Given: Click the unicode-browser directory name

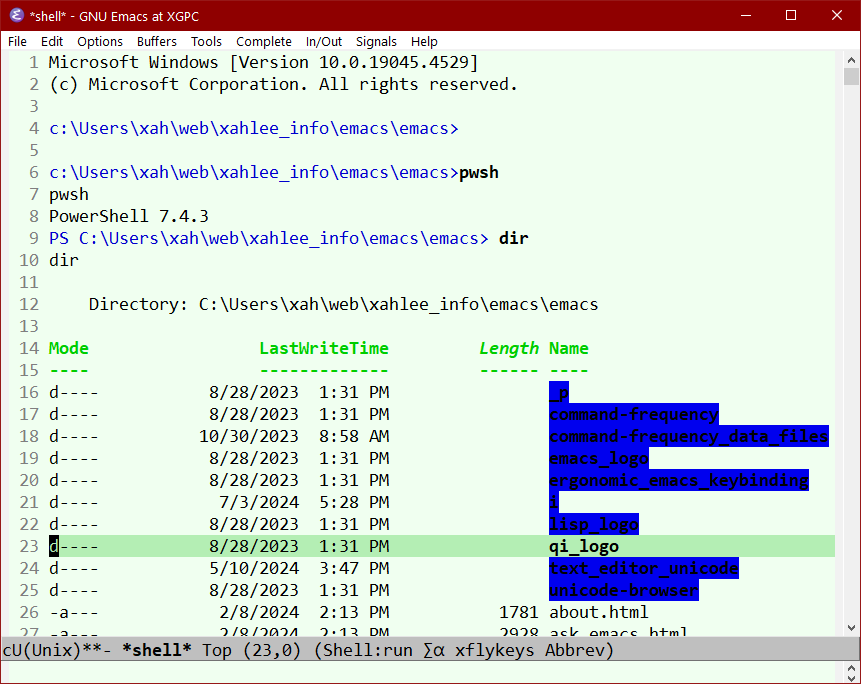Looking at the screenshot, I should [623, 590].
